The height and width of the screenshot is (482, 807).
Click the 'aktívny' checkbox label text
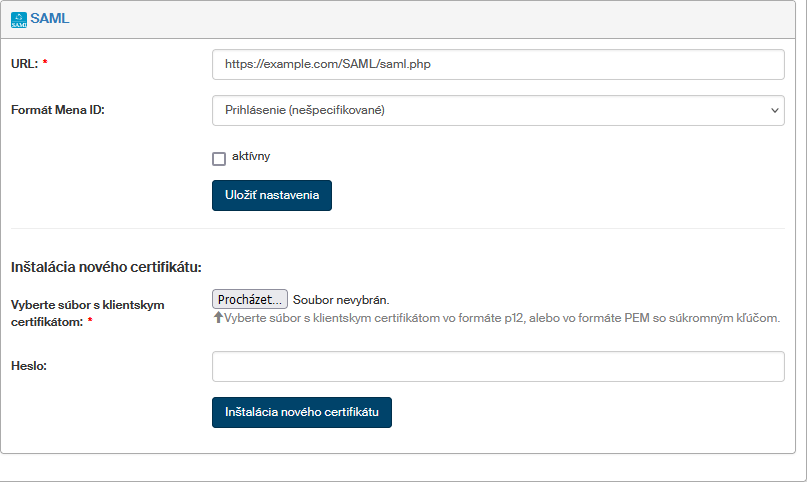point(251,156)
